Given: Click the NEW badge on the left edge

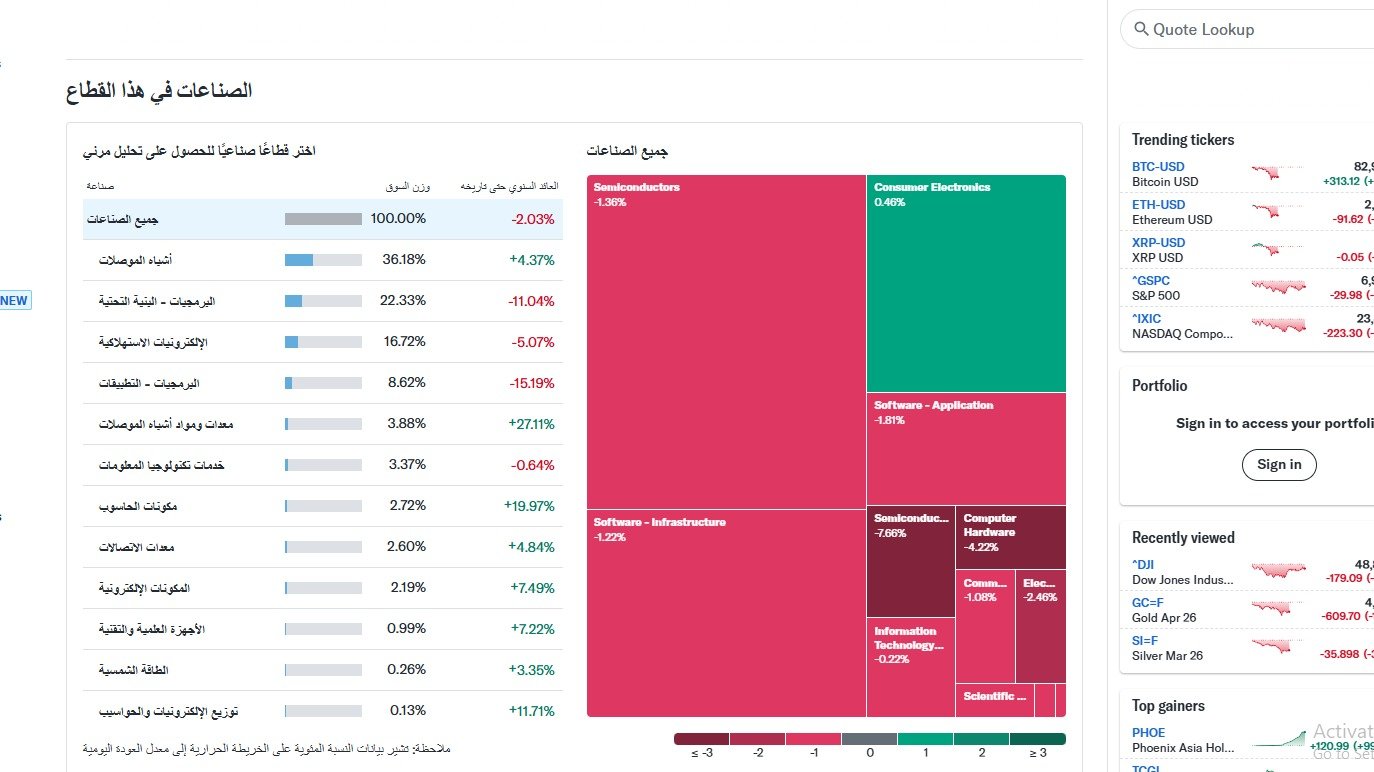Looking at the screenshot, I should point(16,300).
